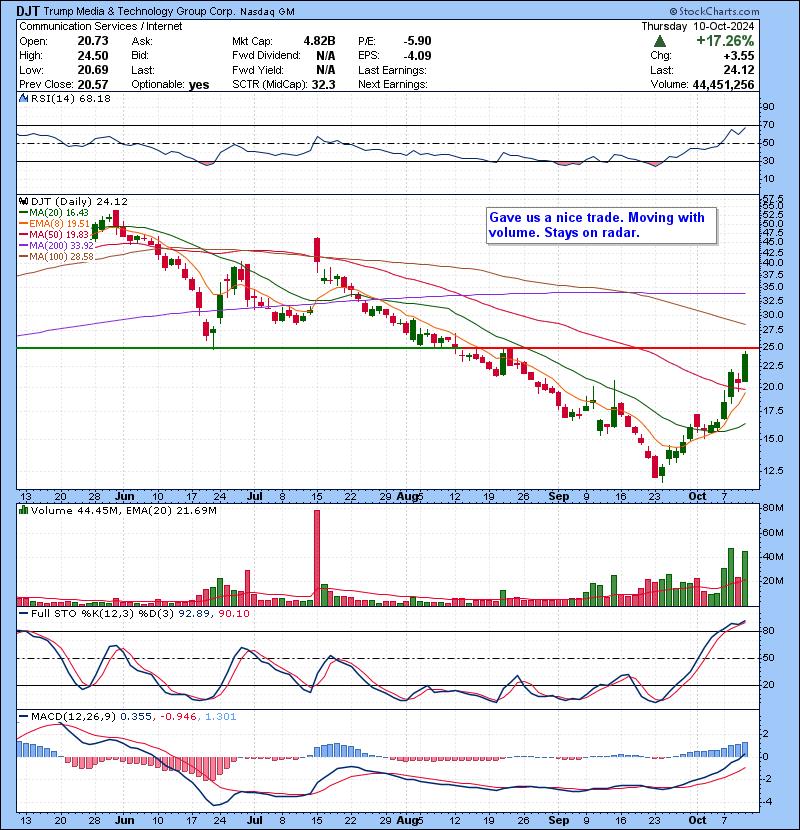This screenshot has width=800, height=830.
Task: Click the P/E value -5.90
Action: 417,41
